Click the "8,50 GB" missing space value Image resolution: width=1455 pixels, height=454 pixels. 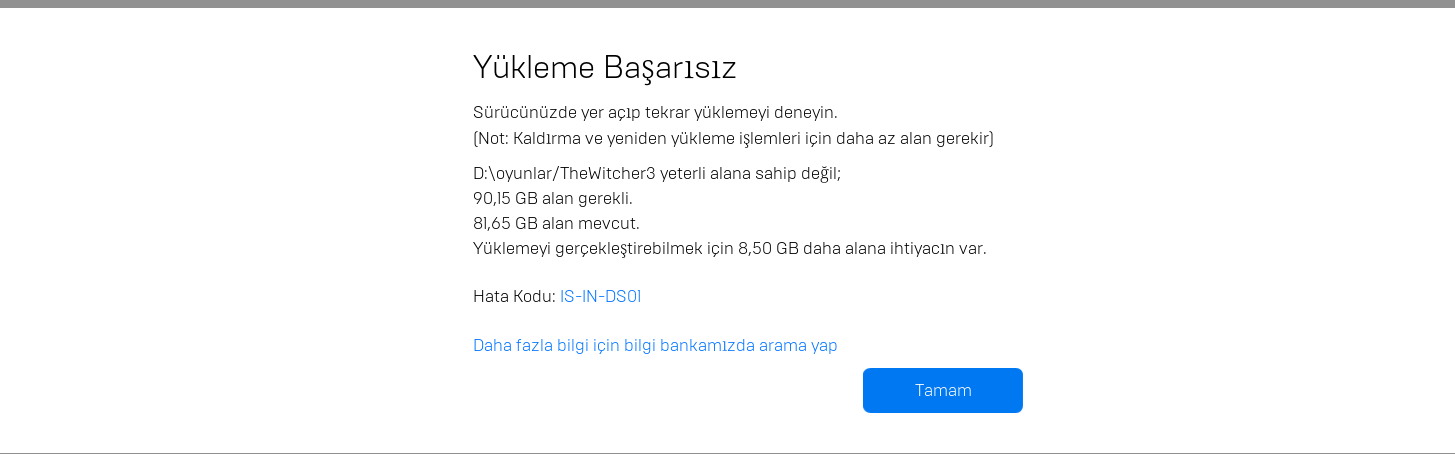coord(768,248)
